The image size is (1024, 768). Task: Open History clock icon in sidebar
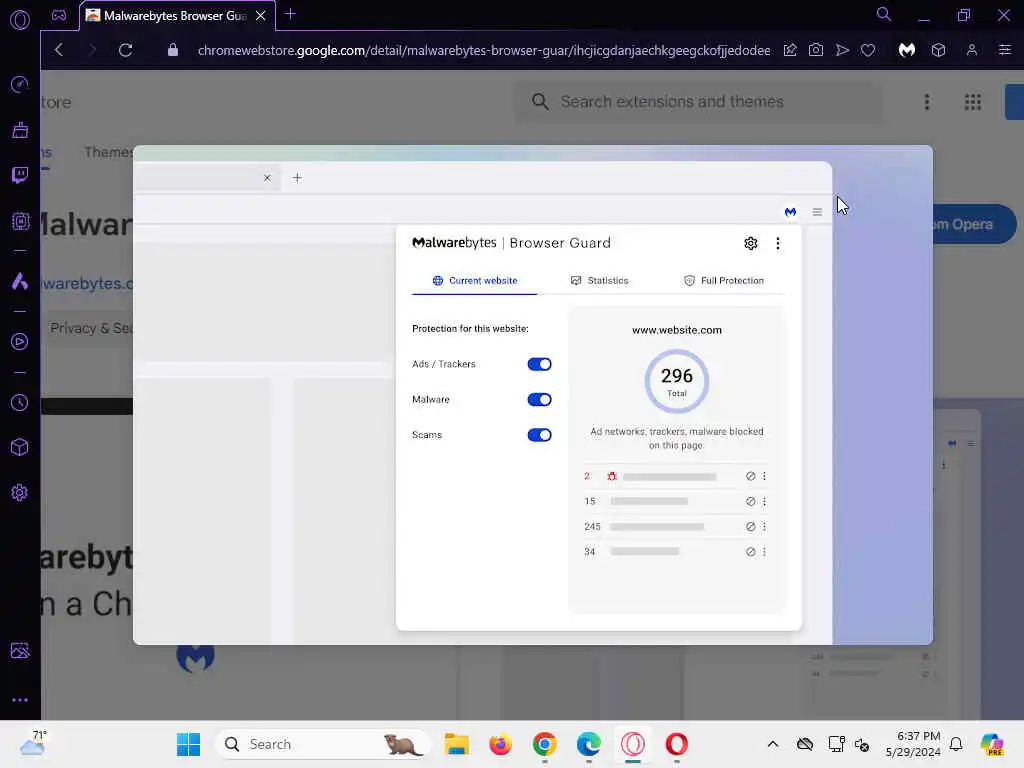(20, 402)
